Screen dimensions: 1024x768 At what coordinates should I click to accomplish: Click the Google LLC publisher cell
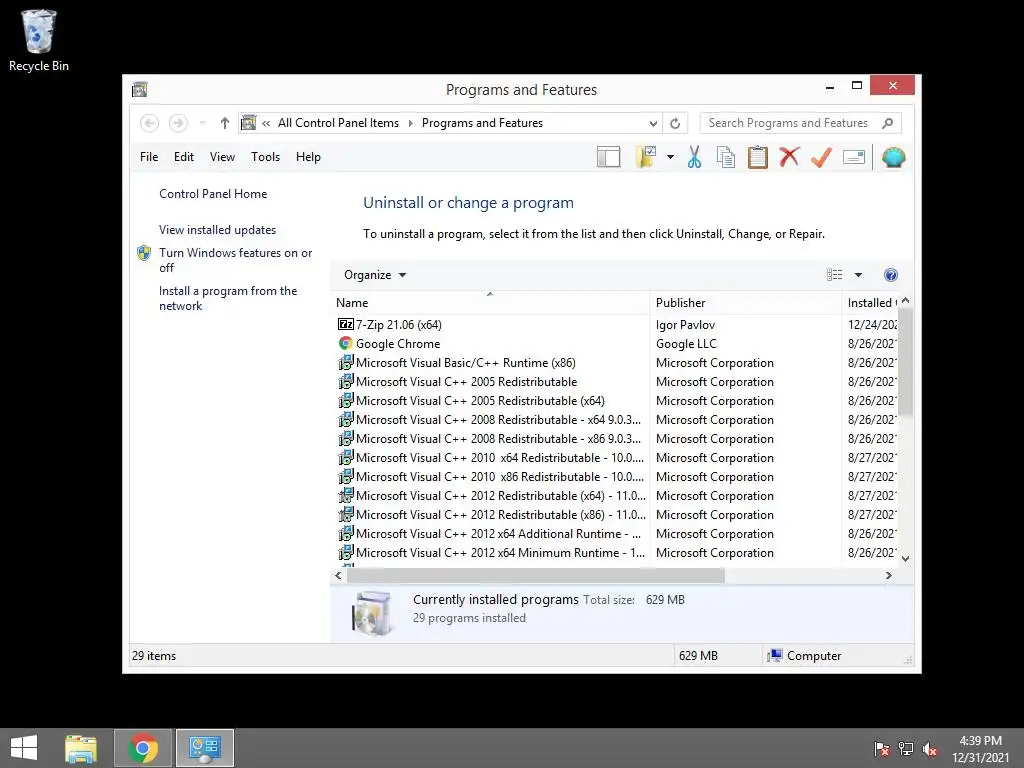686,344
